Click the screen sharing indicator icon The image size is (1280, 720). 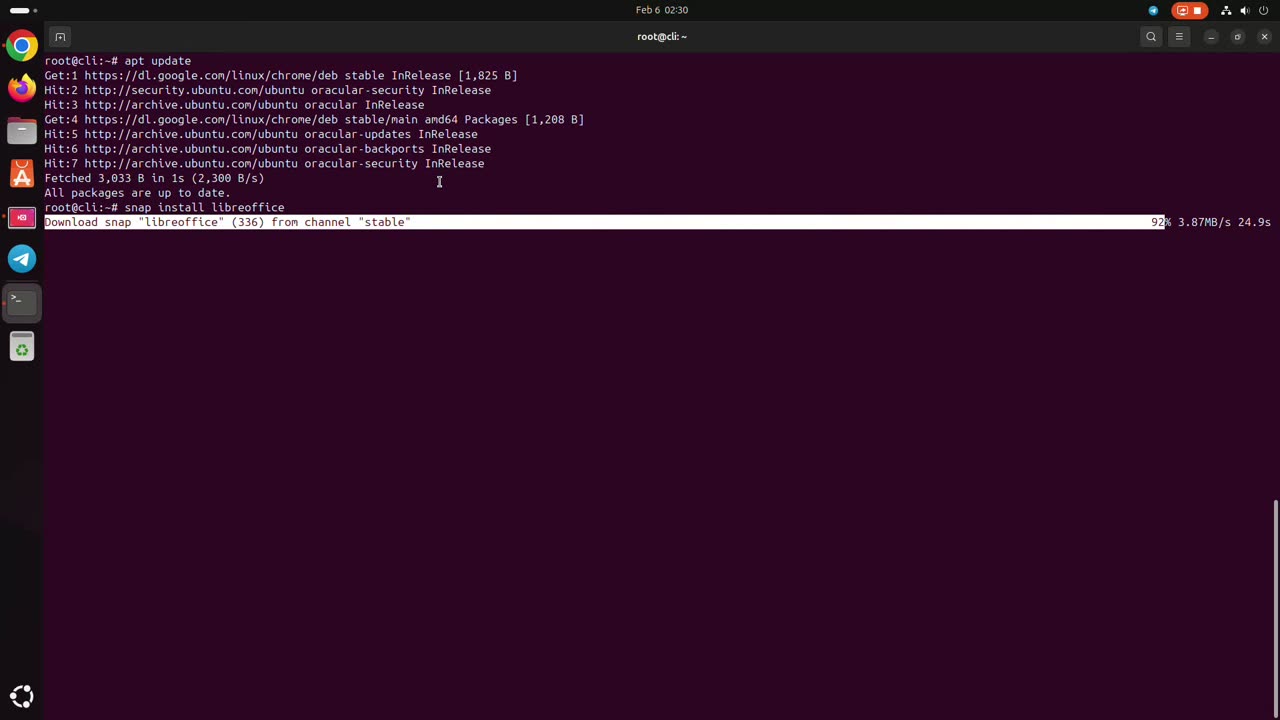click(x=1182, y=10)
